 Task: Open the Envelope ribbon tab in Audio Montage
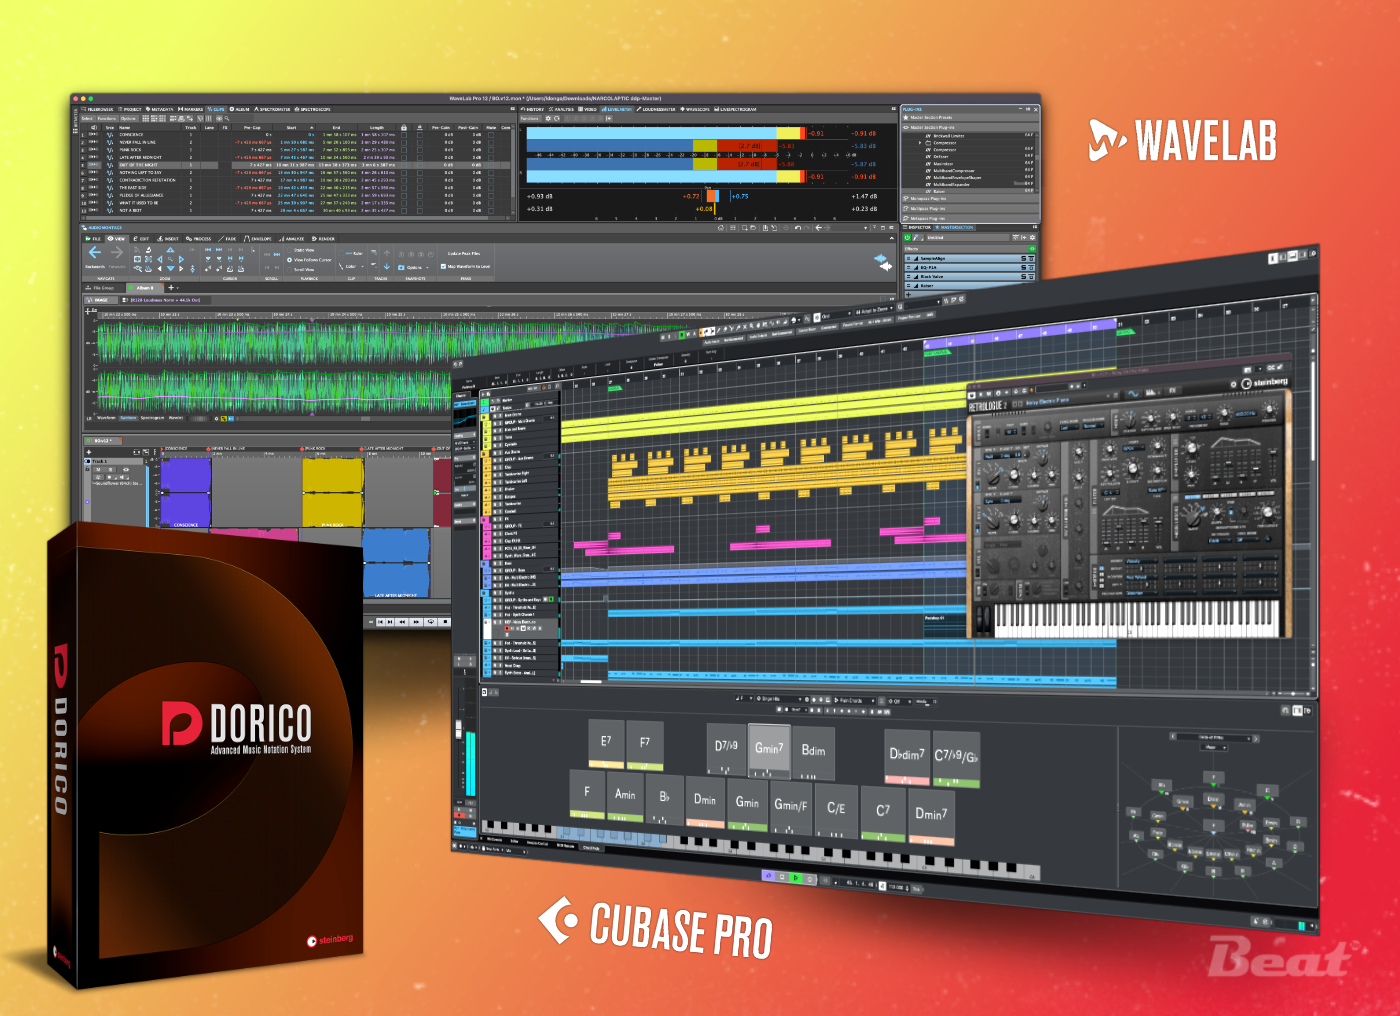point(259,239)
